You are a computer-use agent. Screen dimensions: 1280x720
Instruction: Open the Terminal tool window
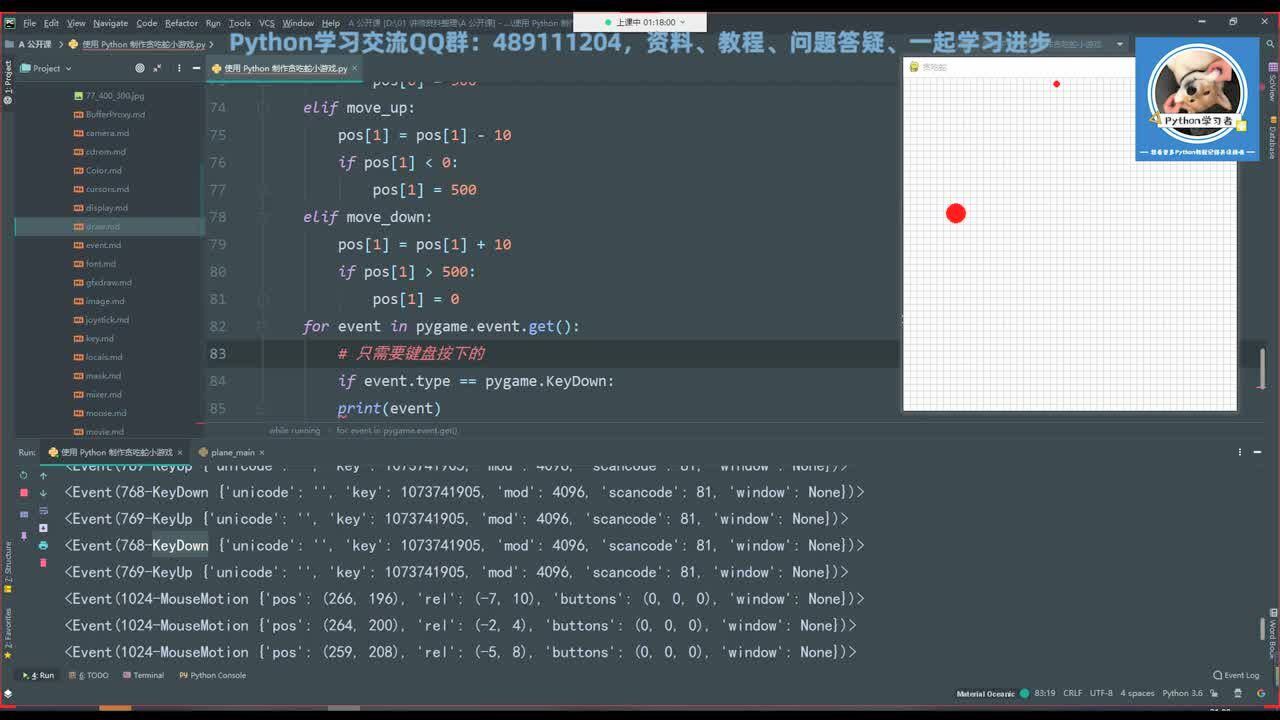coord(143,675)
